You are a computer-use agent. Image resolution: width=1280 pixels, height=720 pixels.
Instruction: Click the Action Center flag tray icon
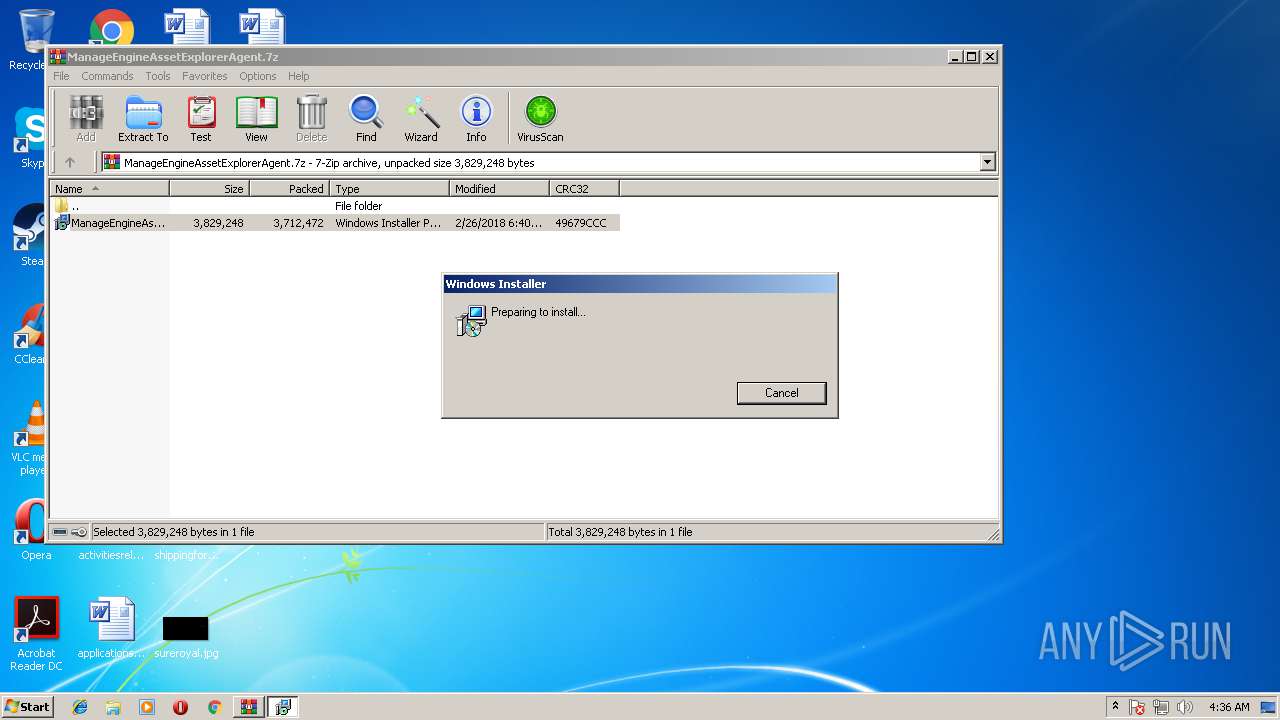[x=1138, y=707]
